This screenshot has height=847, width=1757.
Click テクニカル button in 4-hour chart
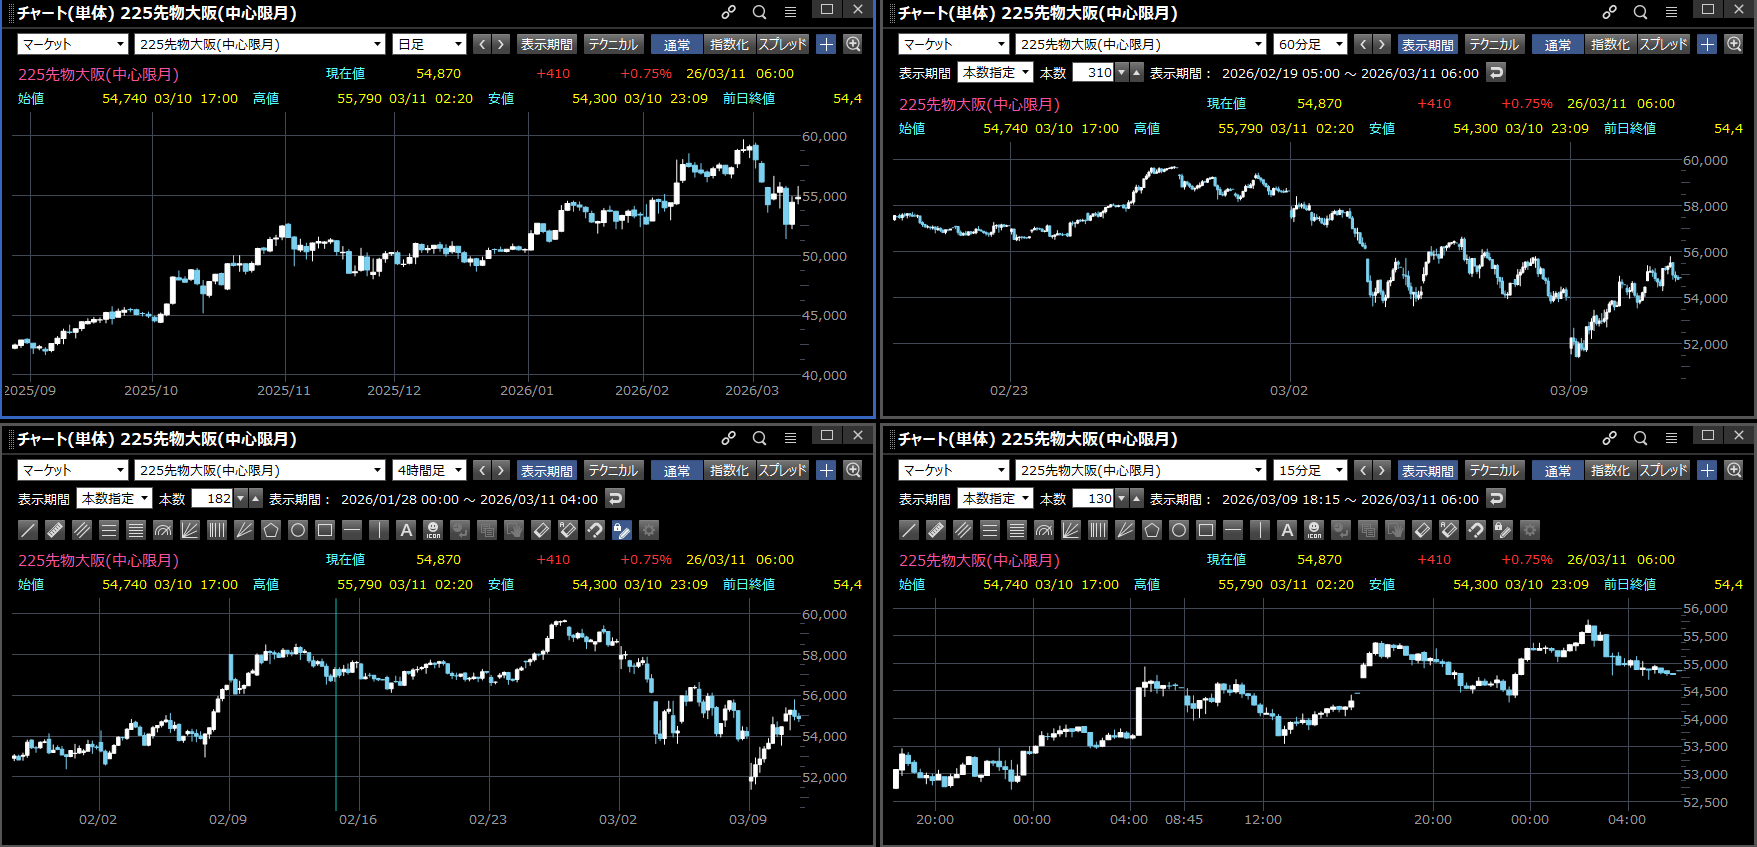(x=613, y=470)
